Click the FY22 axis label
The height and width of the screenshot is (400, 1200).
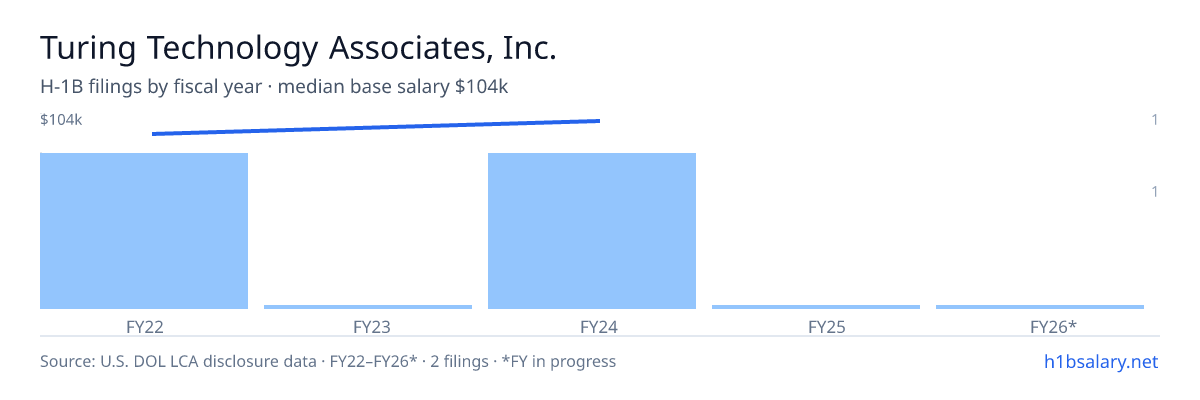coord(144,326)
